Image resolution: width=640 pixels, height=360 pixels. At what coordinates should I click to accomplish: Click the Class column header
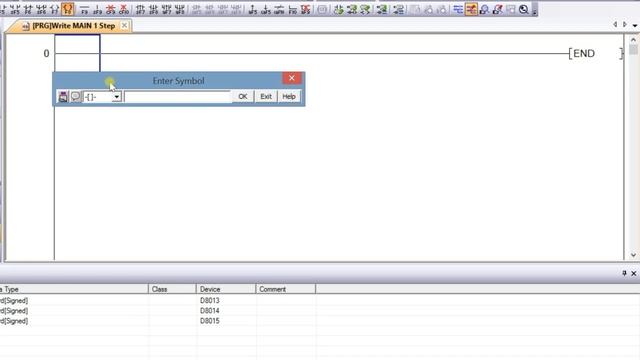[172, 289]
